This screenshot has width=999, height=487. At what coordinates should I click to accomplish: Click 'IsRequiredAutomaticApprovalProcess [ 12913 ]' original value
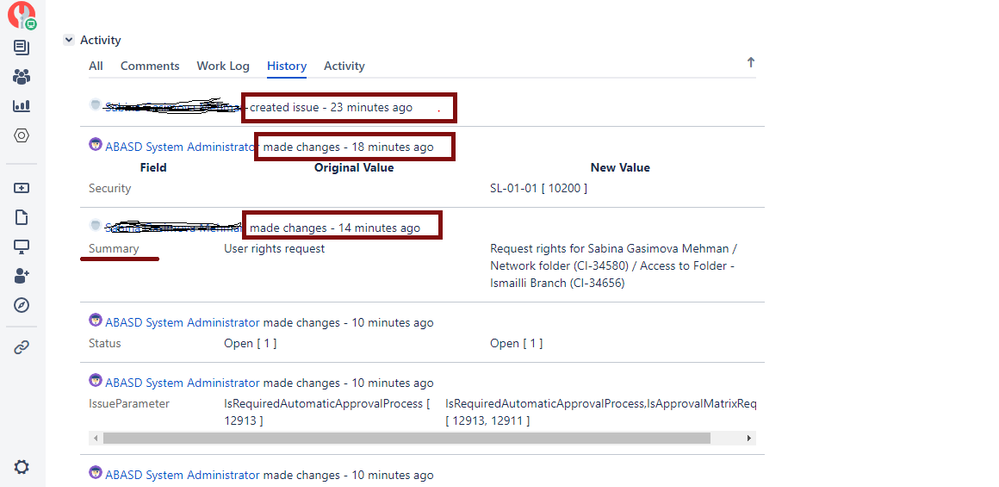(x=327, y=412)
